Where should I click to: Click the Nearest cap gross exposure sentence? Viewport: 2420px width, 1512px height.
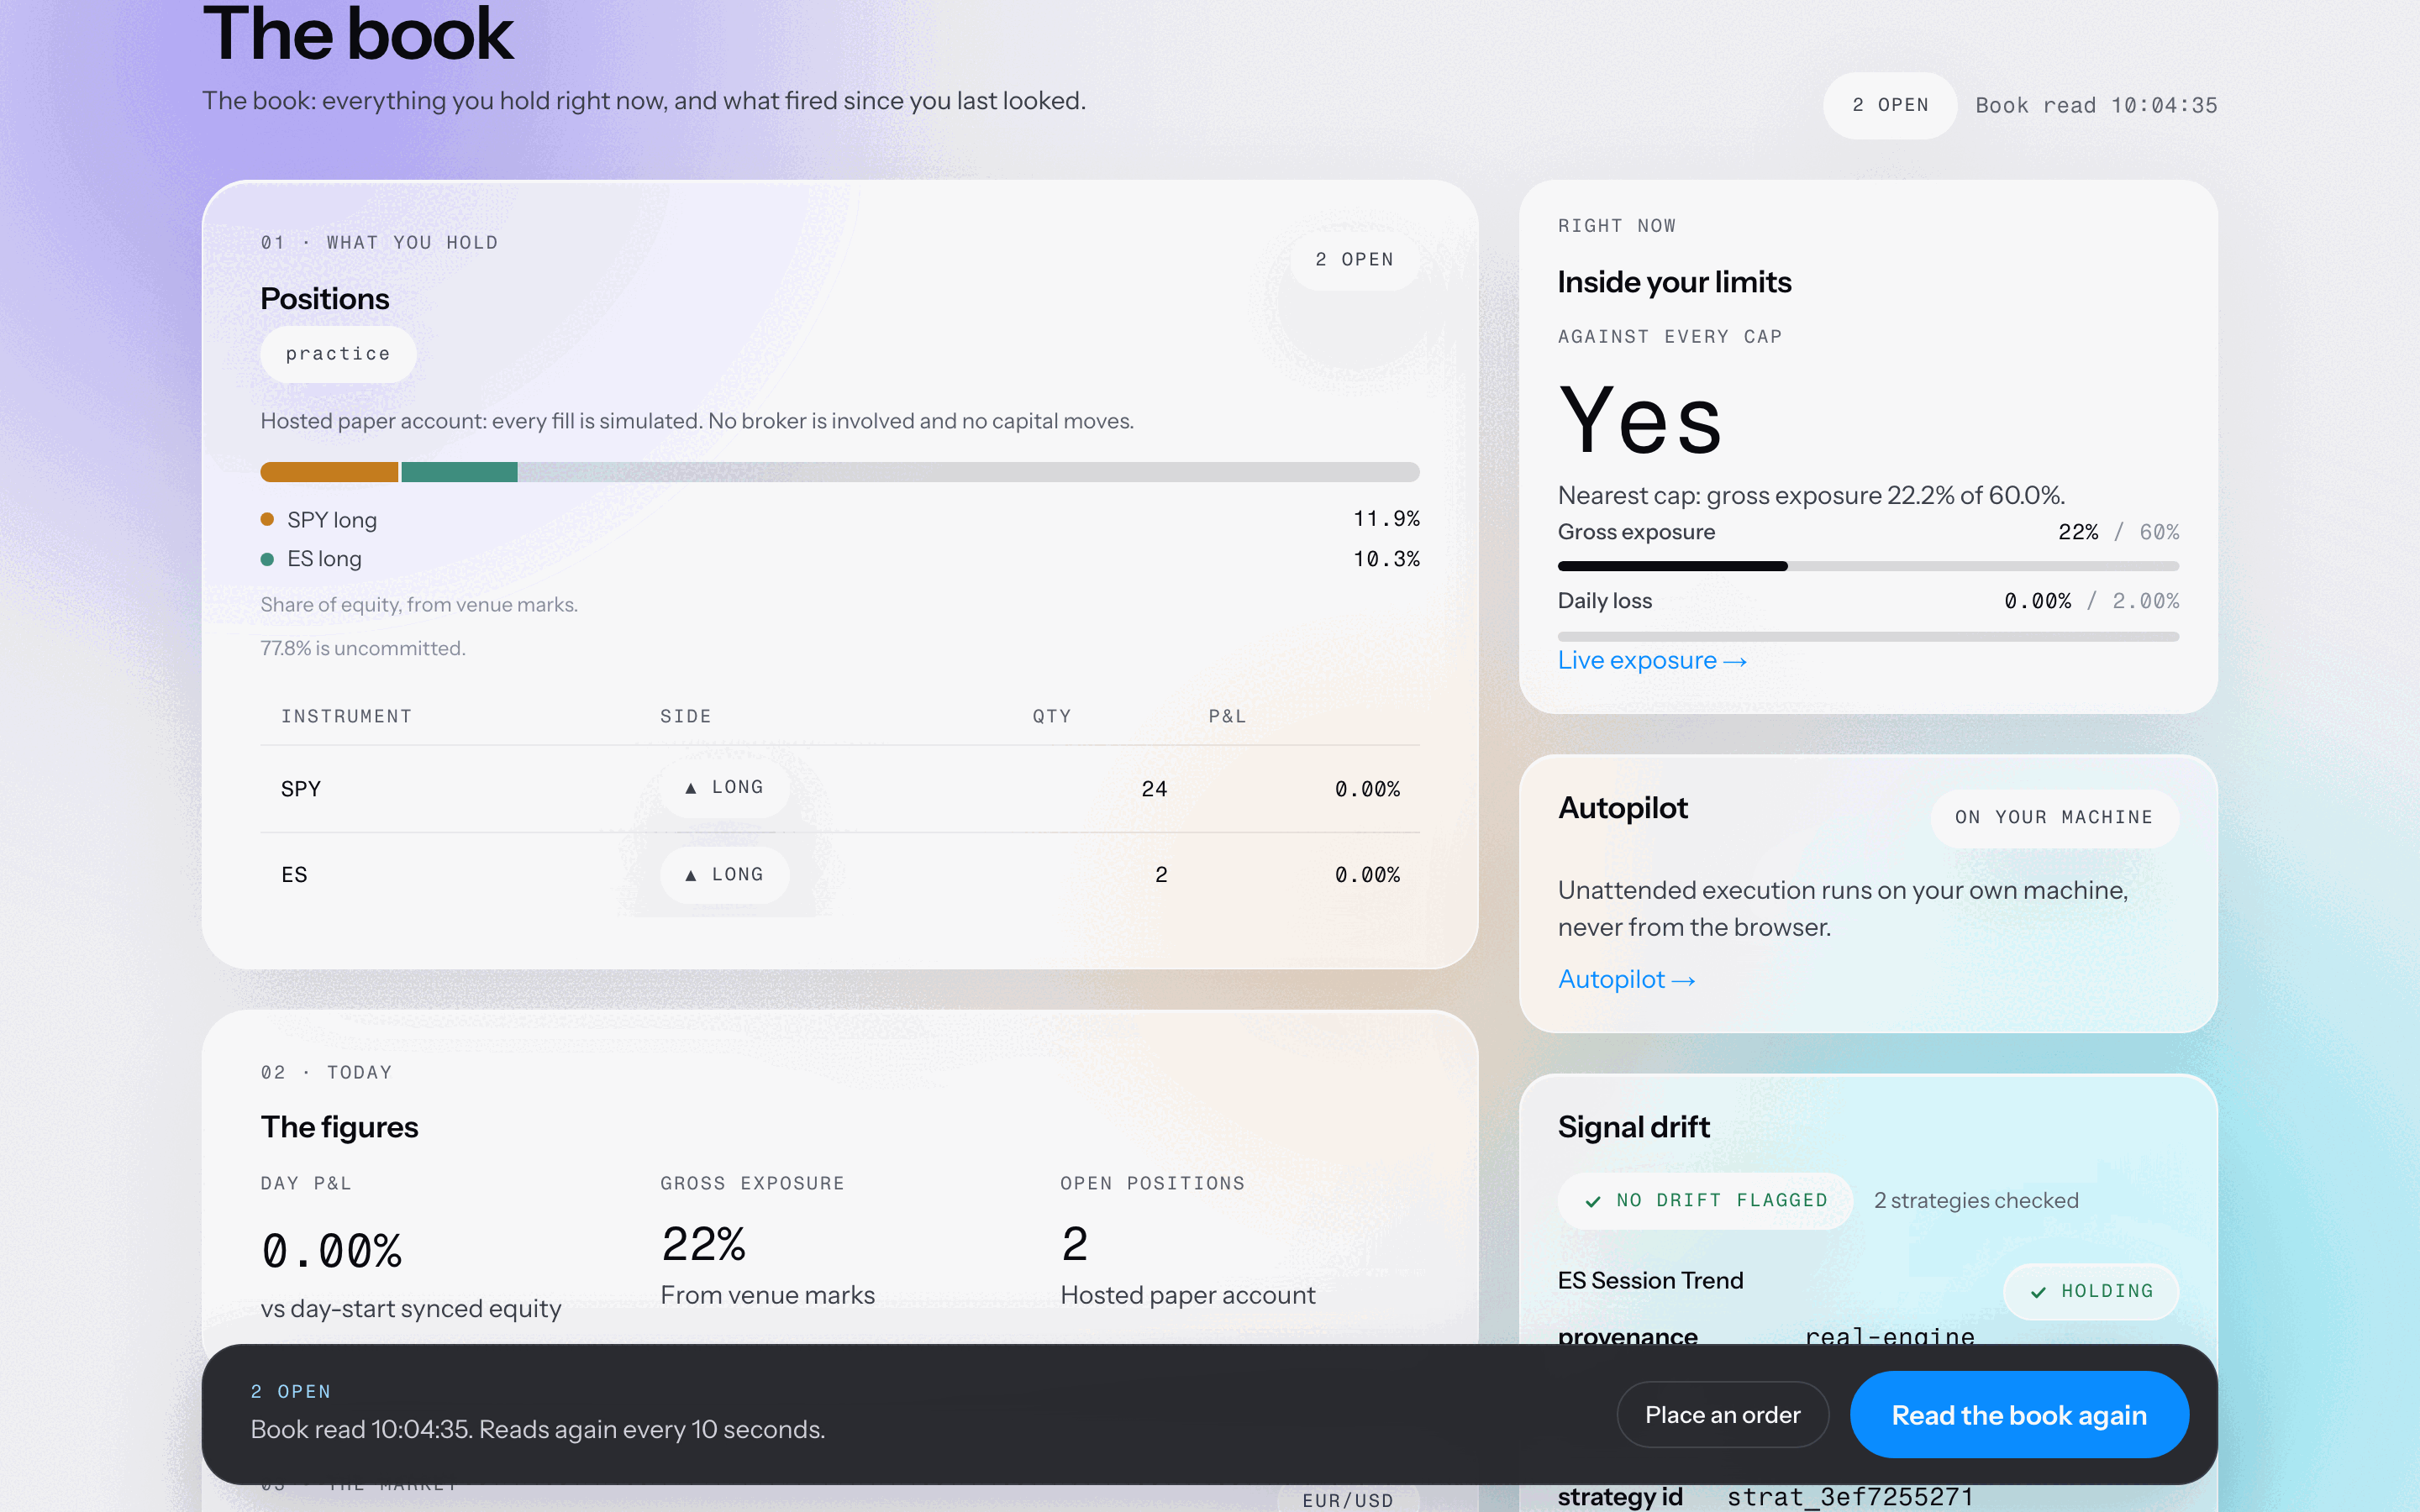click(x=1811, y=496)
